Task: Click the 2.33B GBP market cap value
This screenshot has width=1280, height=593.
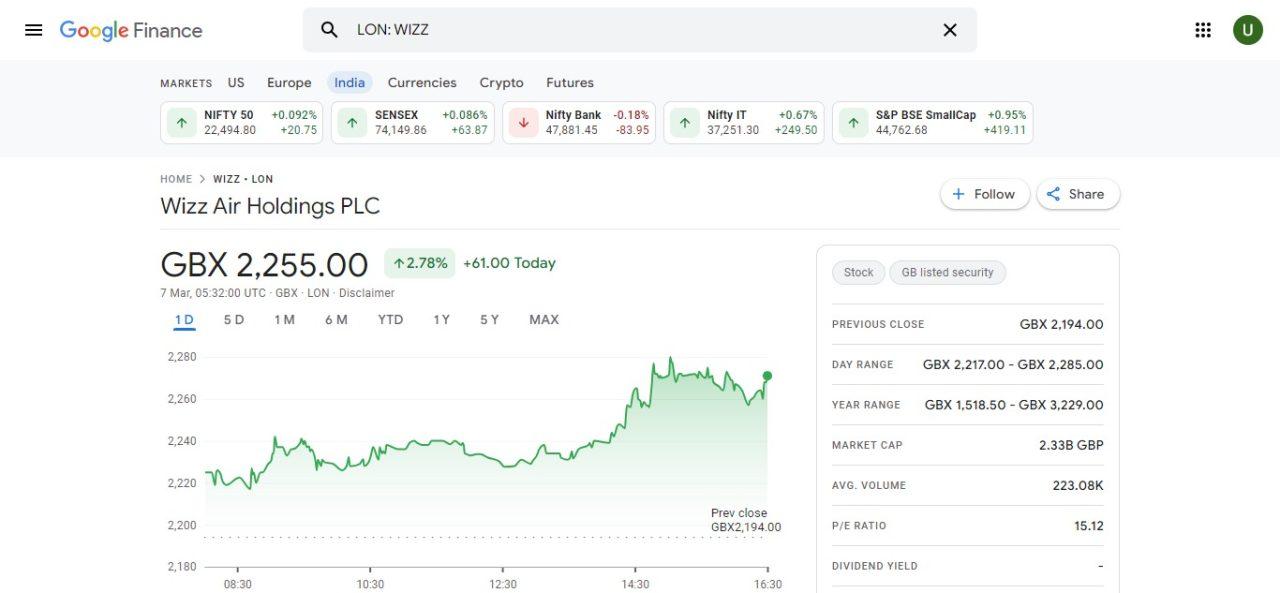Action: coord(1071,445)
